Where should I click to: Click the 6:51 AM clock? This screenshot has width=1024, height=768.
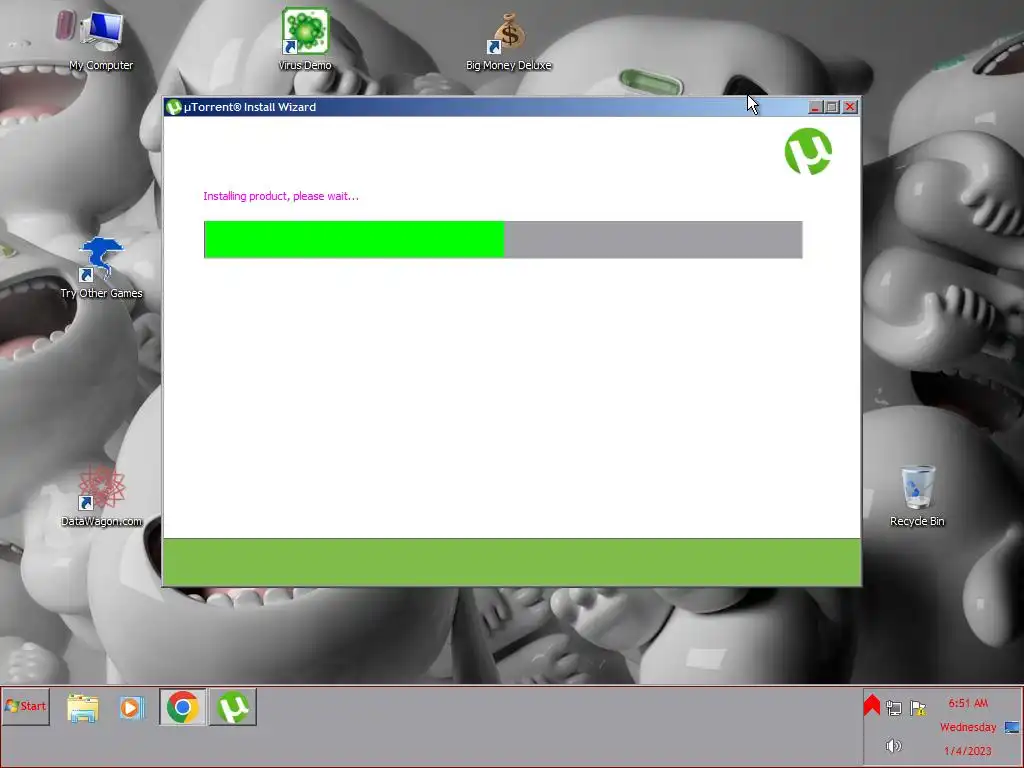coord(968,703)
